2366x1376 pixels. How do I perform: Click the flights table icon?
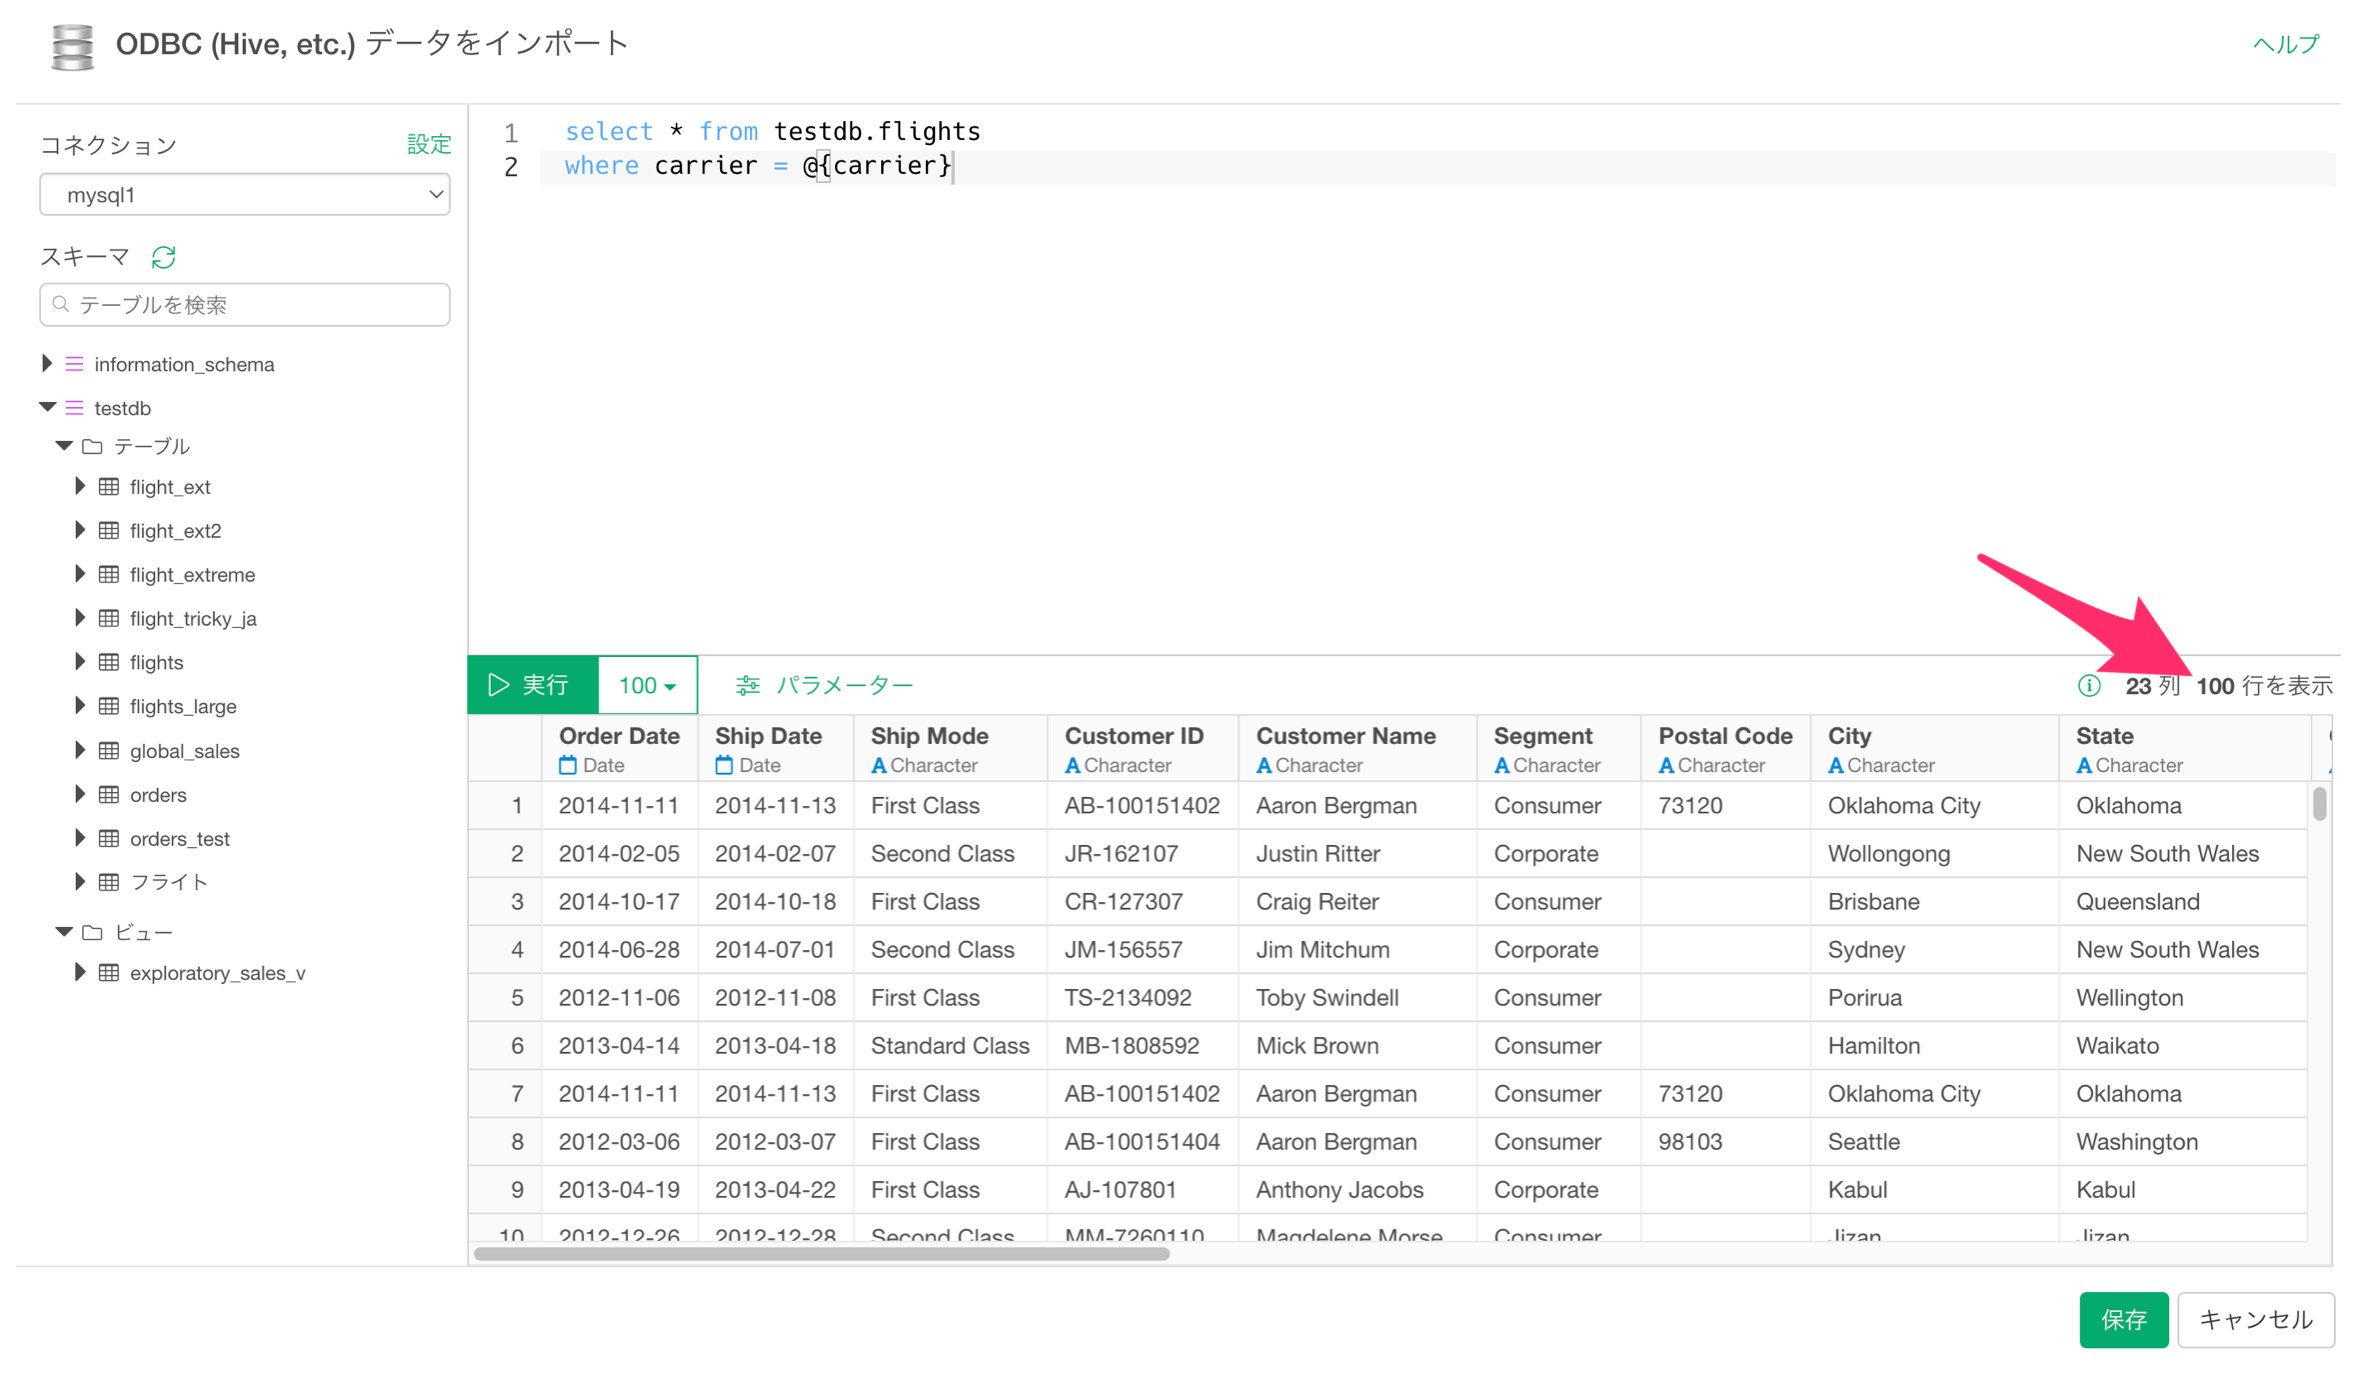pyautogui.click(x=109, y=662)
